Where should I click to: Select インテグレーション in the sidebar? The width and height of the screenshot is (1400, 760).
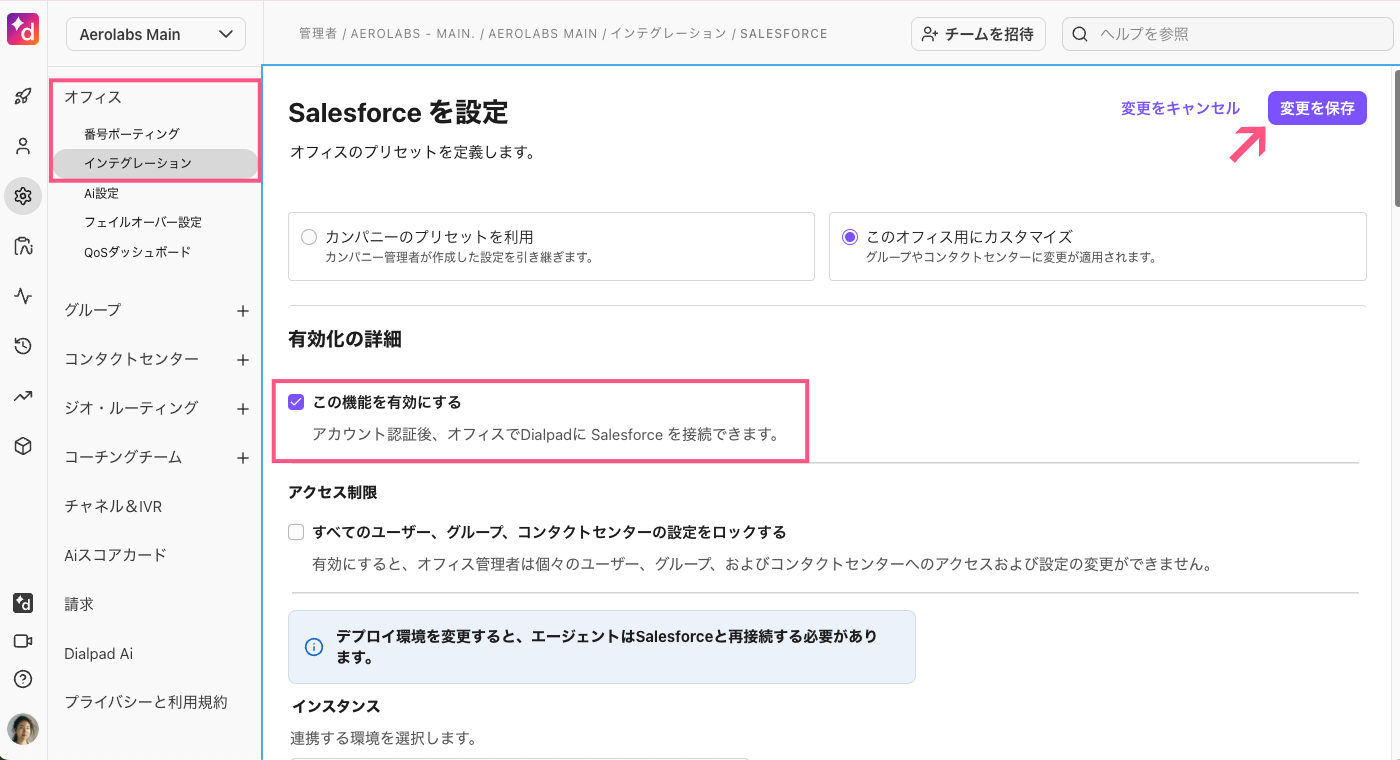pyautogui.click(x=156, y=163)
